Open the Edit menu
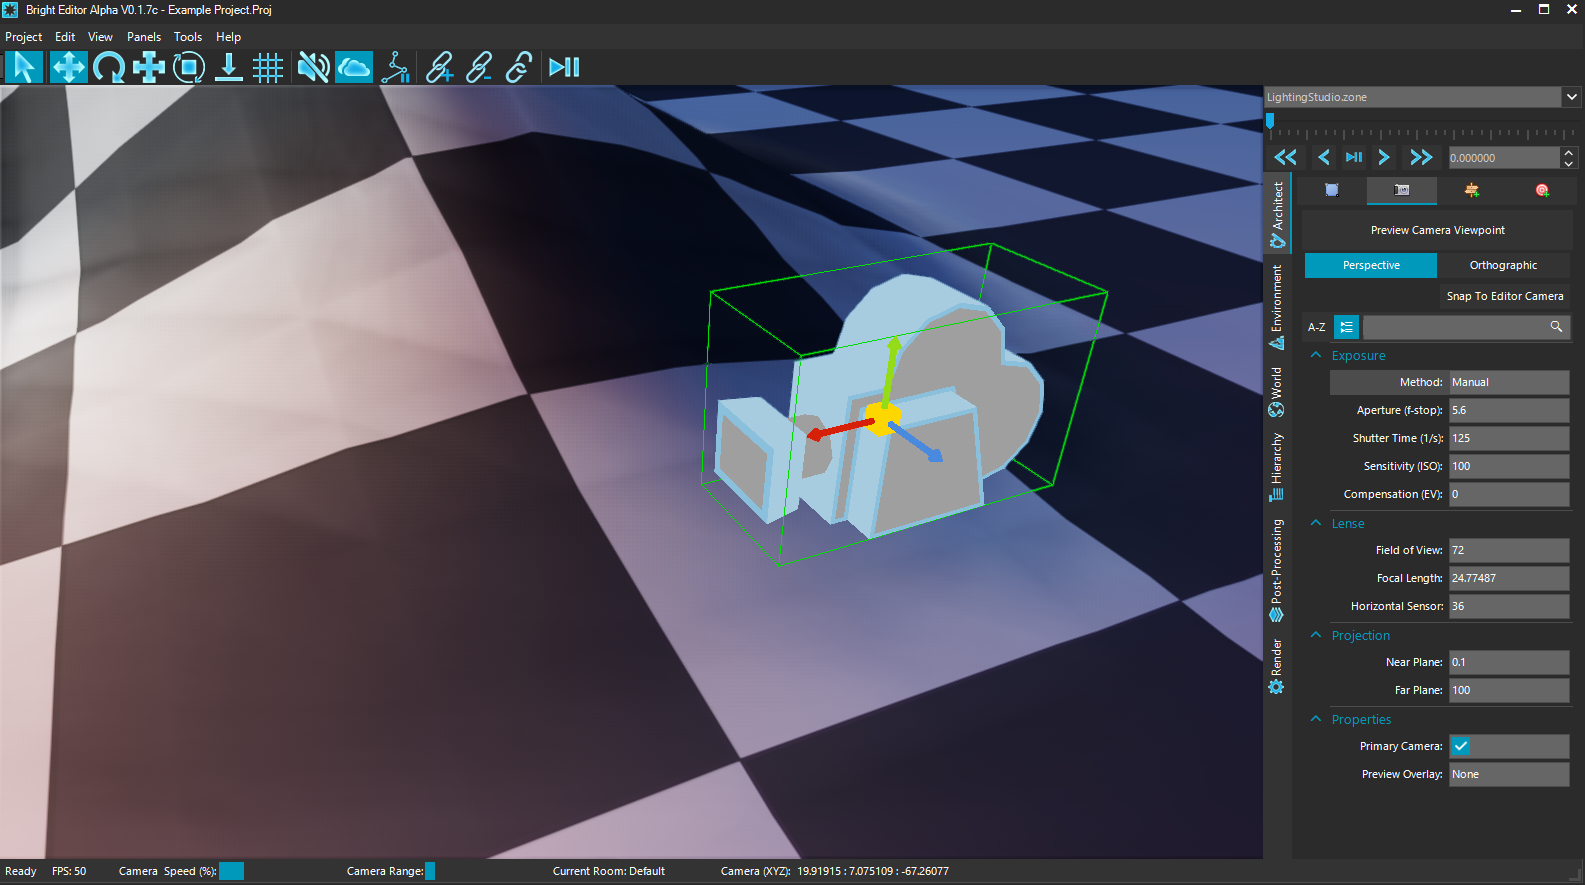Image resolution: width=1585 pixels, height=885 pixels. (65, 37)
